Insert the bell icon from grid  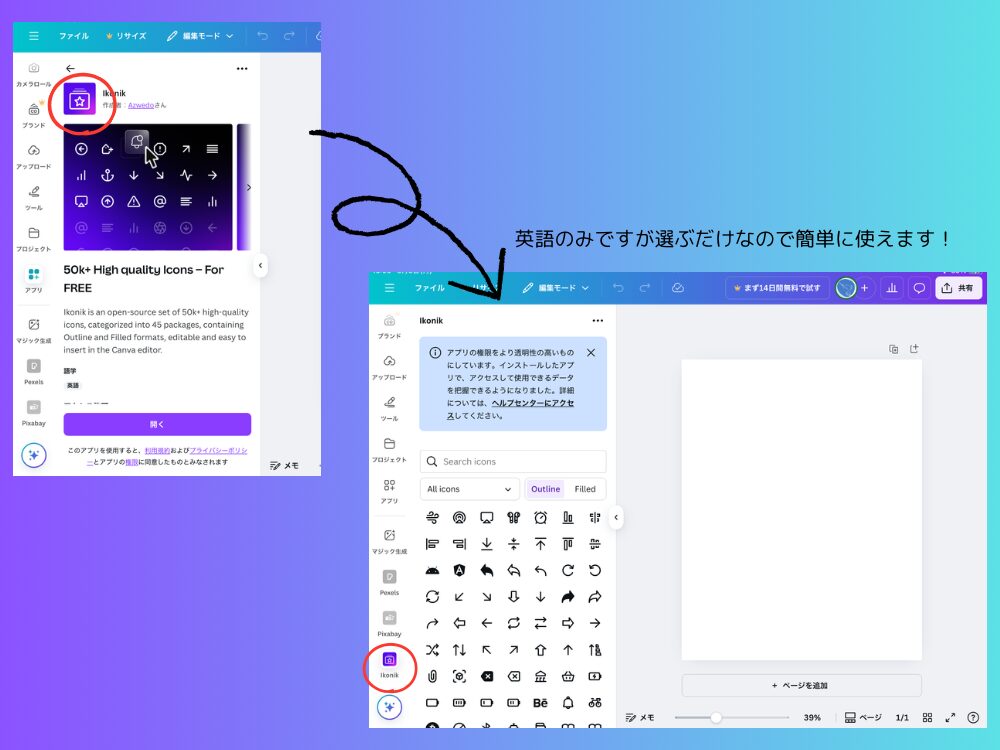[568, 703]
